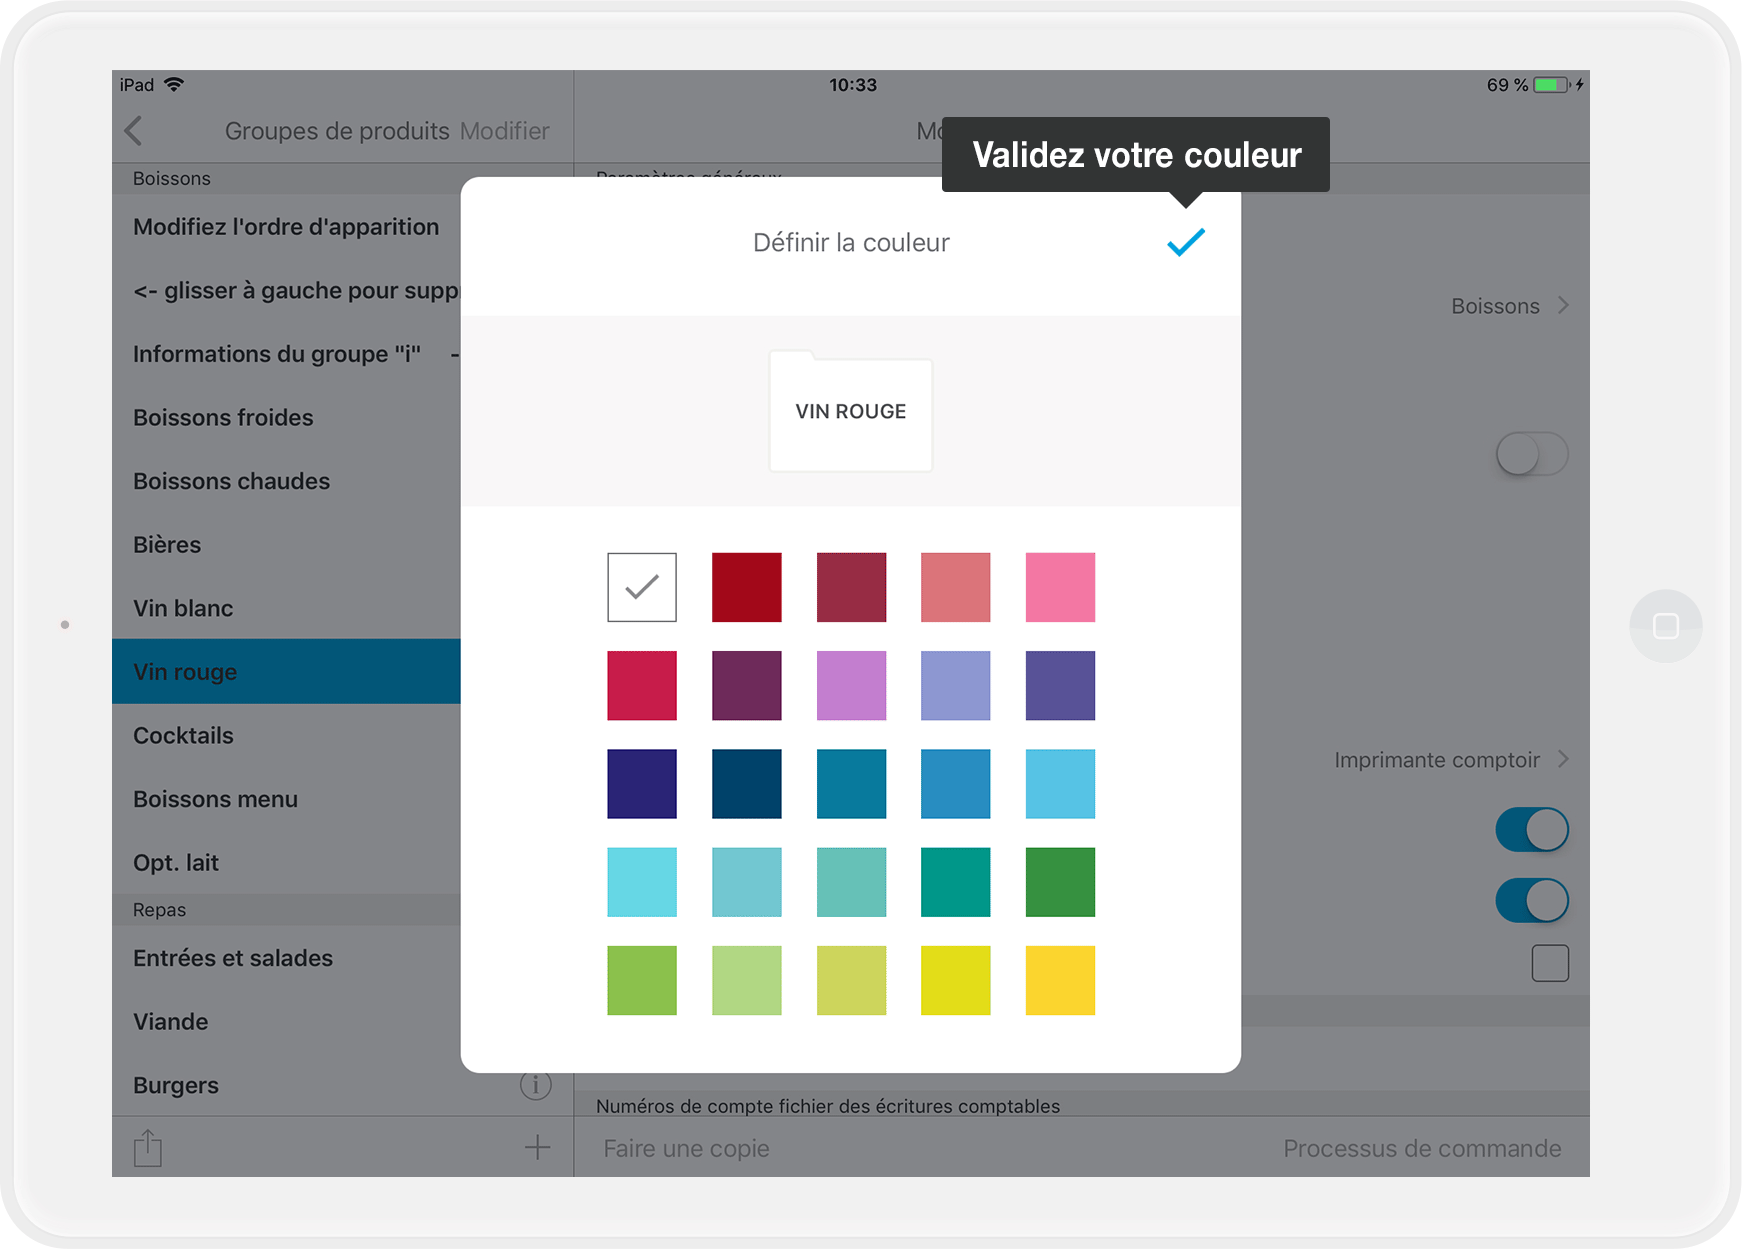Viewport: 1742px width, 1249px height.
Task: Select the bright cyan swatch
Action: tap(642, 882)
